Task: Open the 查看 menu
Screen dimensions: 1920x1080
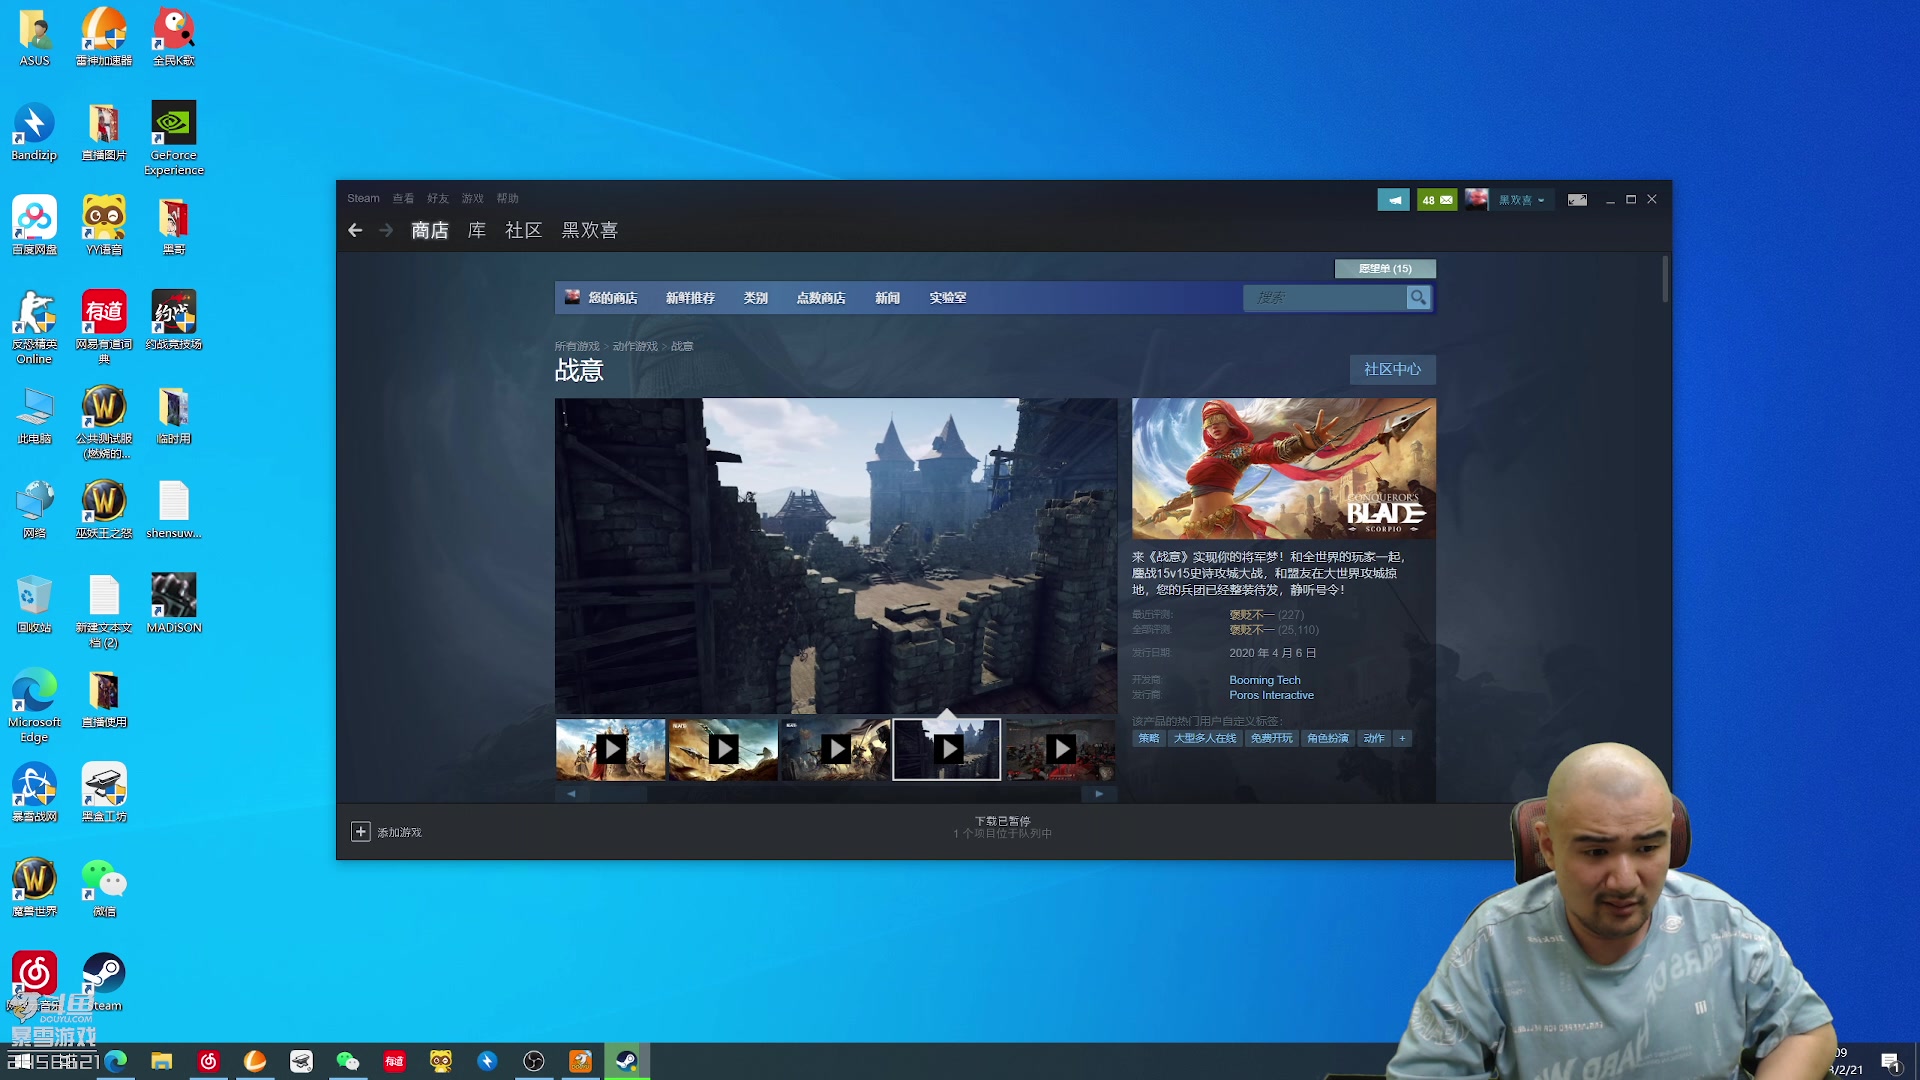Action: [x=403, y=198]
